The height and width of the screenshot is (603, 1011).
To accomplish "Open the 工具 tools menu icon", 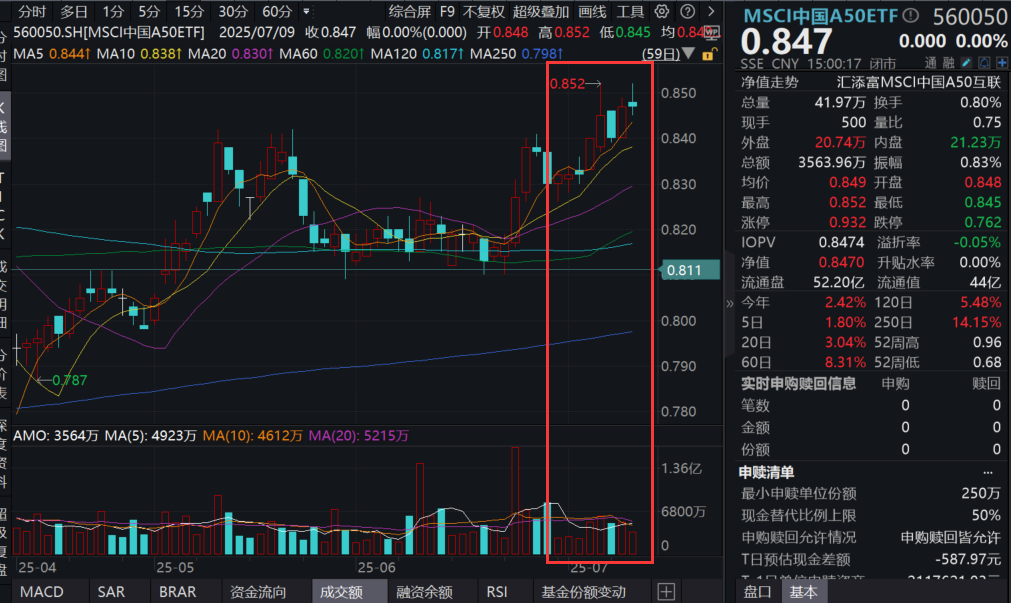I will point(633,12).
